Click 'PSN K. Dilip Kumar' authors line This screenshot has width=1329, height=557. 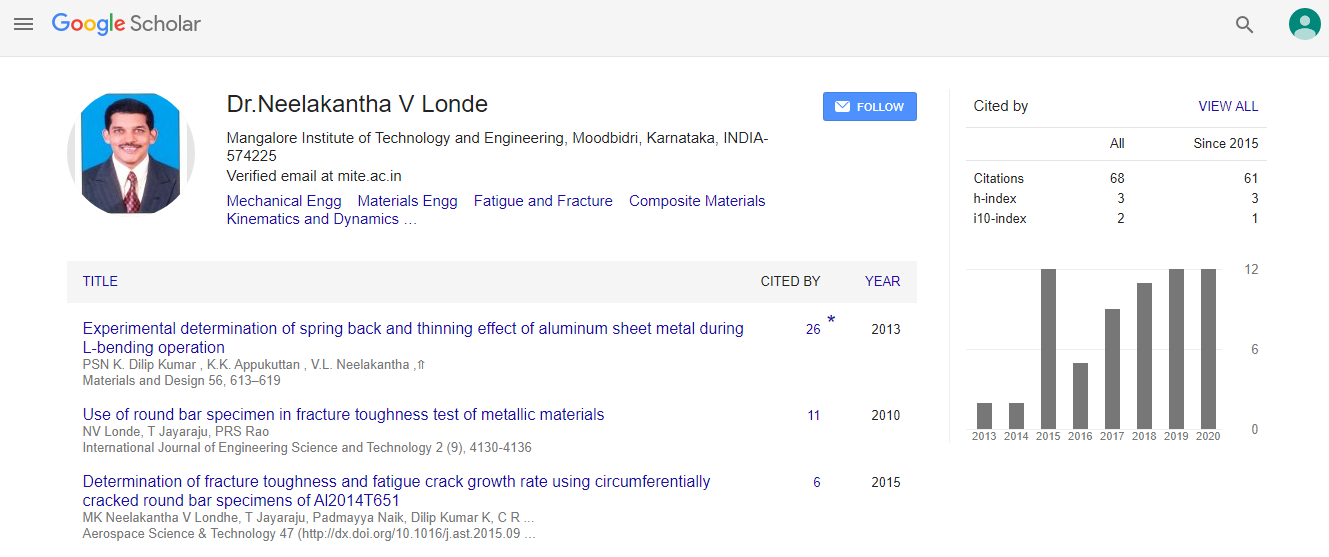254,365
